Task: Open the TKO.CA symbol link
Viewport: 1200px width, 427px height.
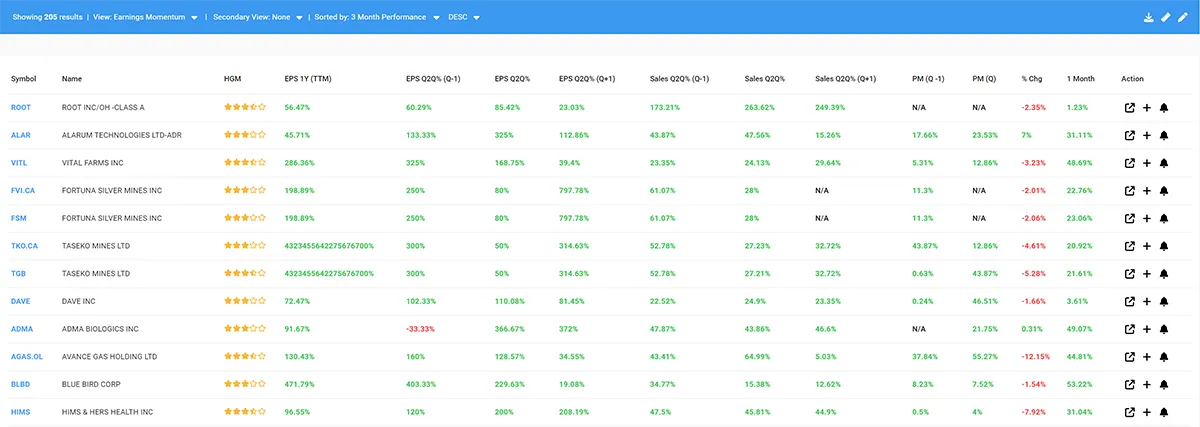Action: (x=25, y=245)
